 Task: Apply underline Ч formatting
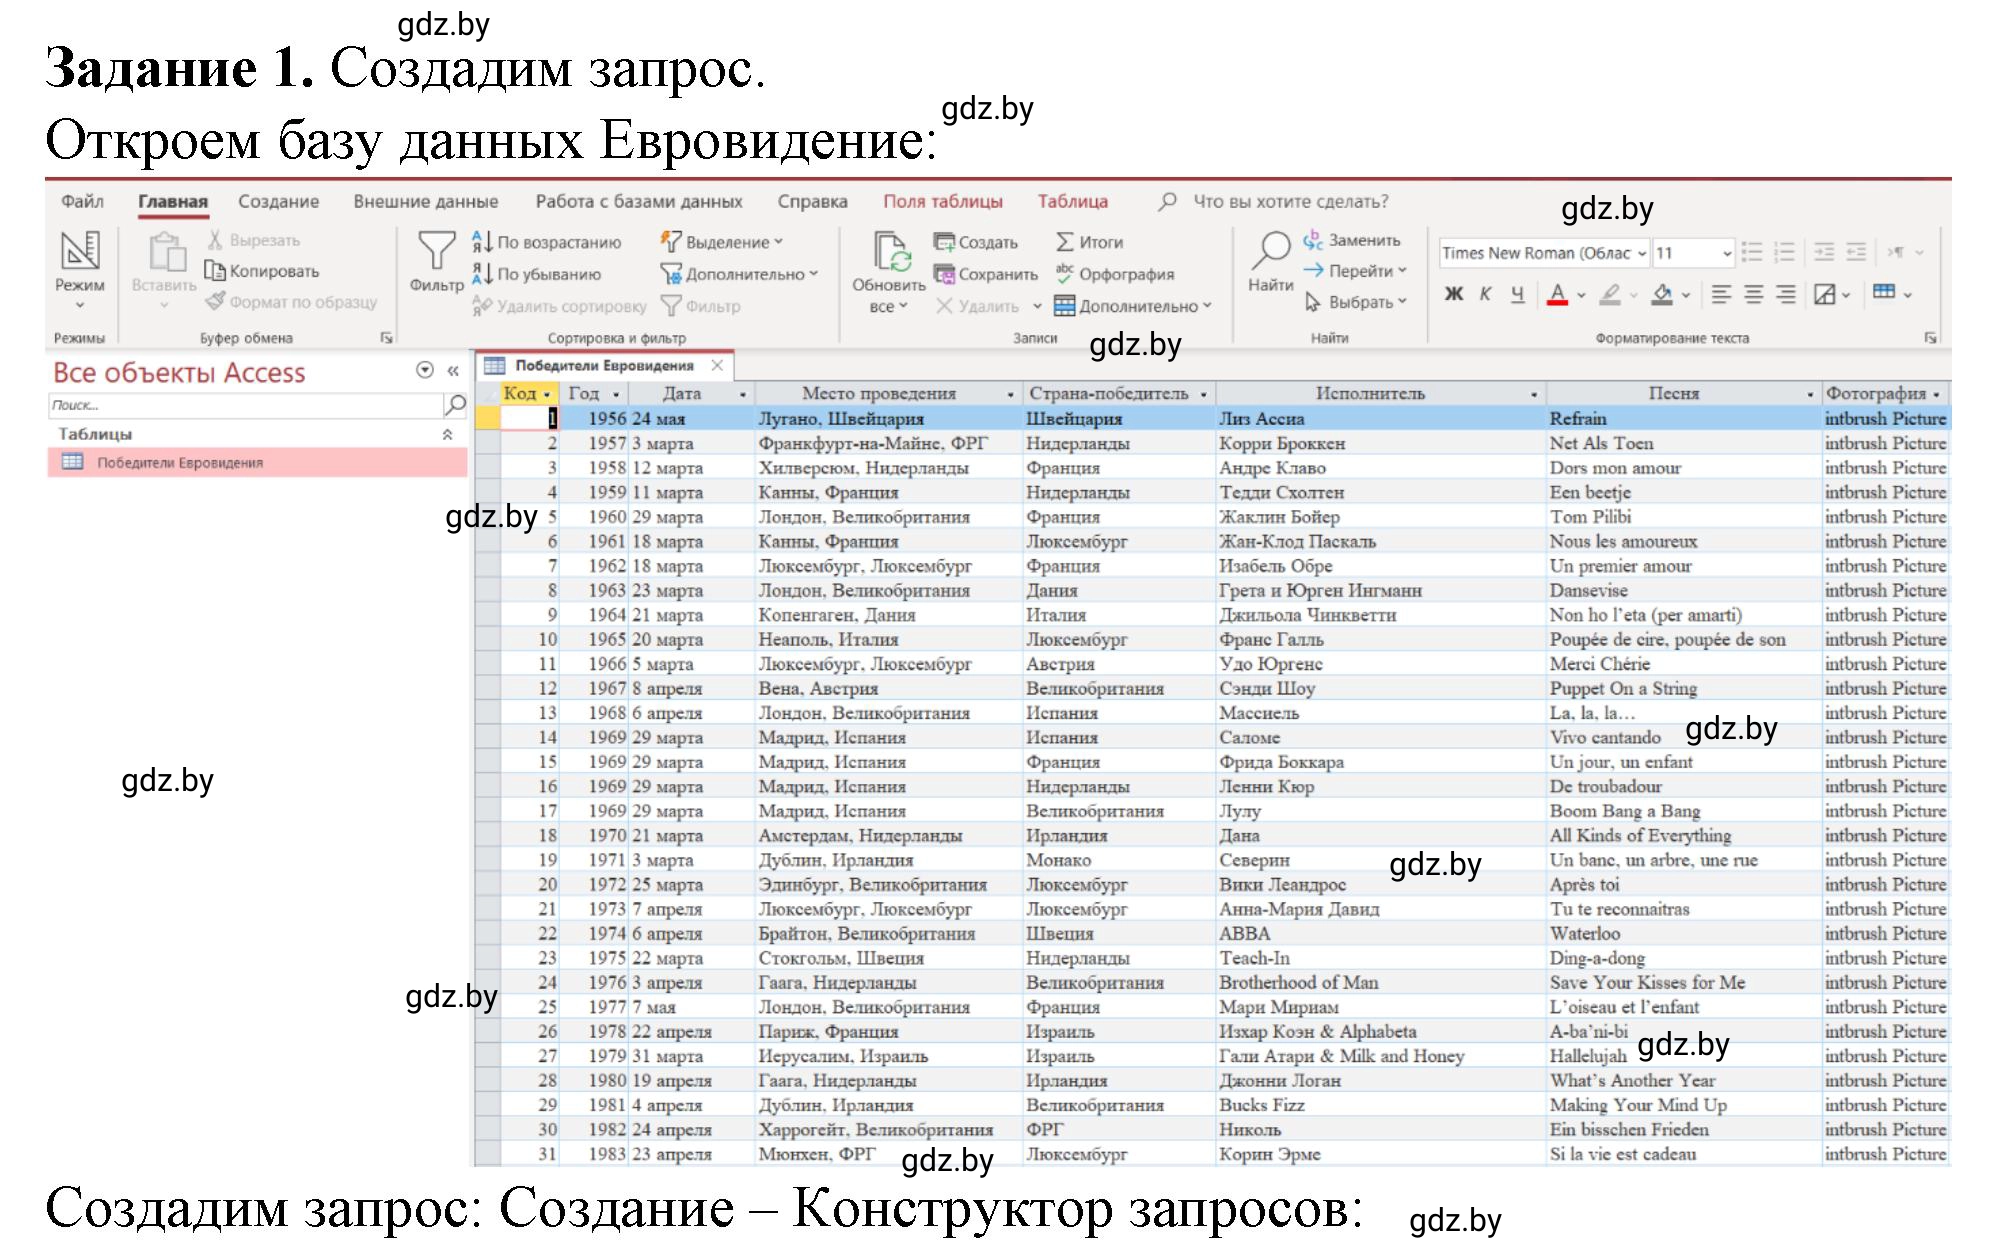[x=1518, y=294]
